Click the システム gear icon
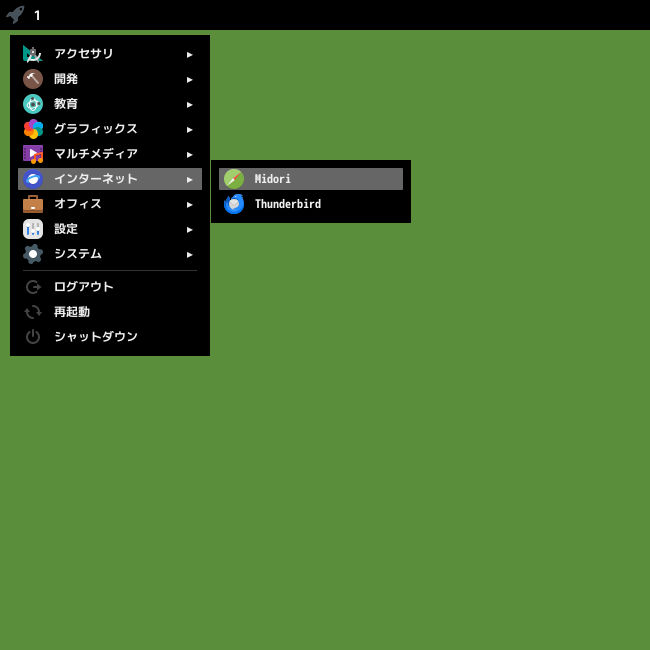Viewport: 650px width, 650px height. [x=33, y=254]
